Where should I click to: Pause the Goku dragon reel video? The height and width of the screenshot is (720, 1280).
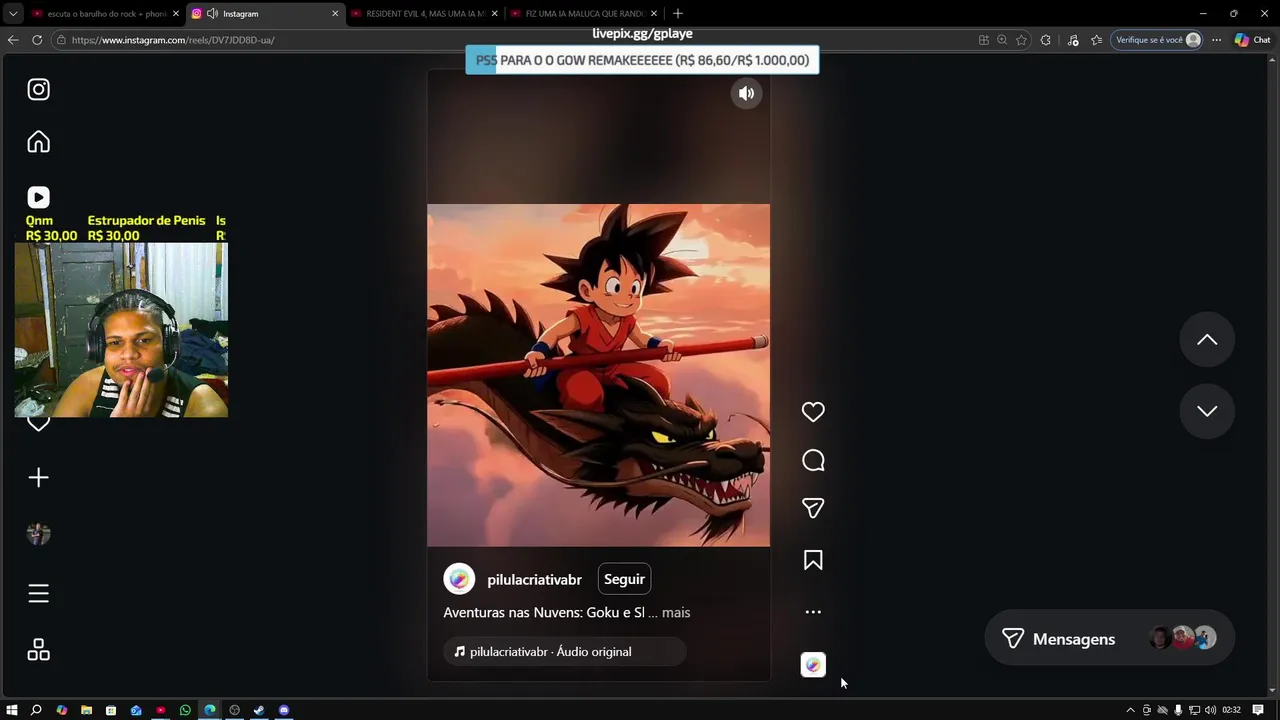tap(598, 375)
